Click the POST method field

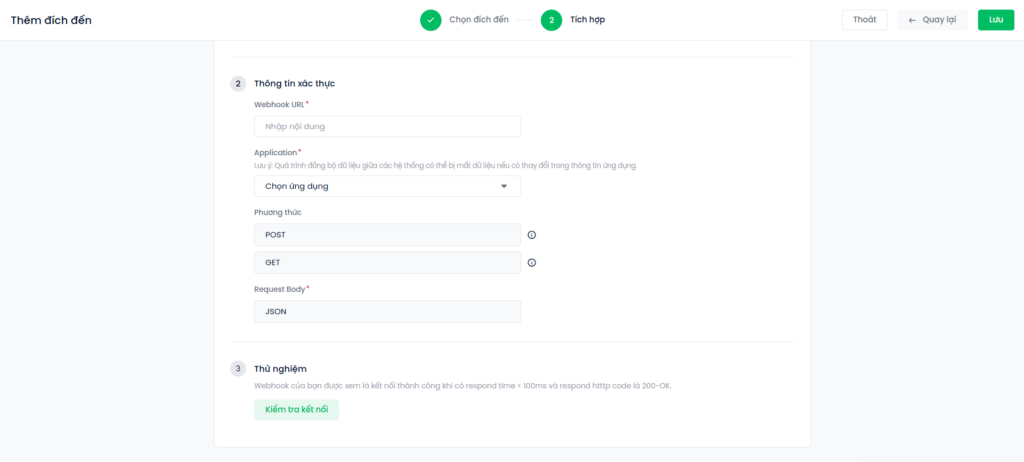[x=387, y=235]
